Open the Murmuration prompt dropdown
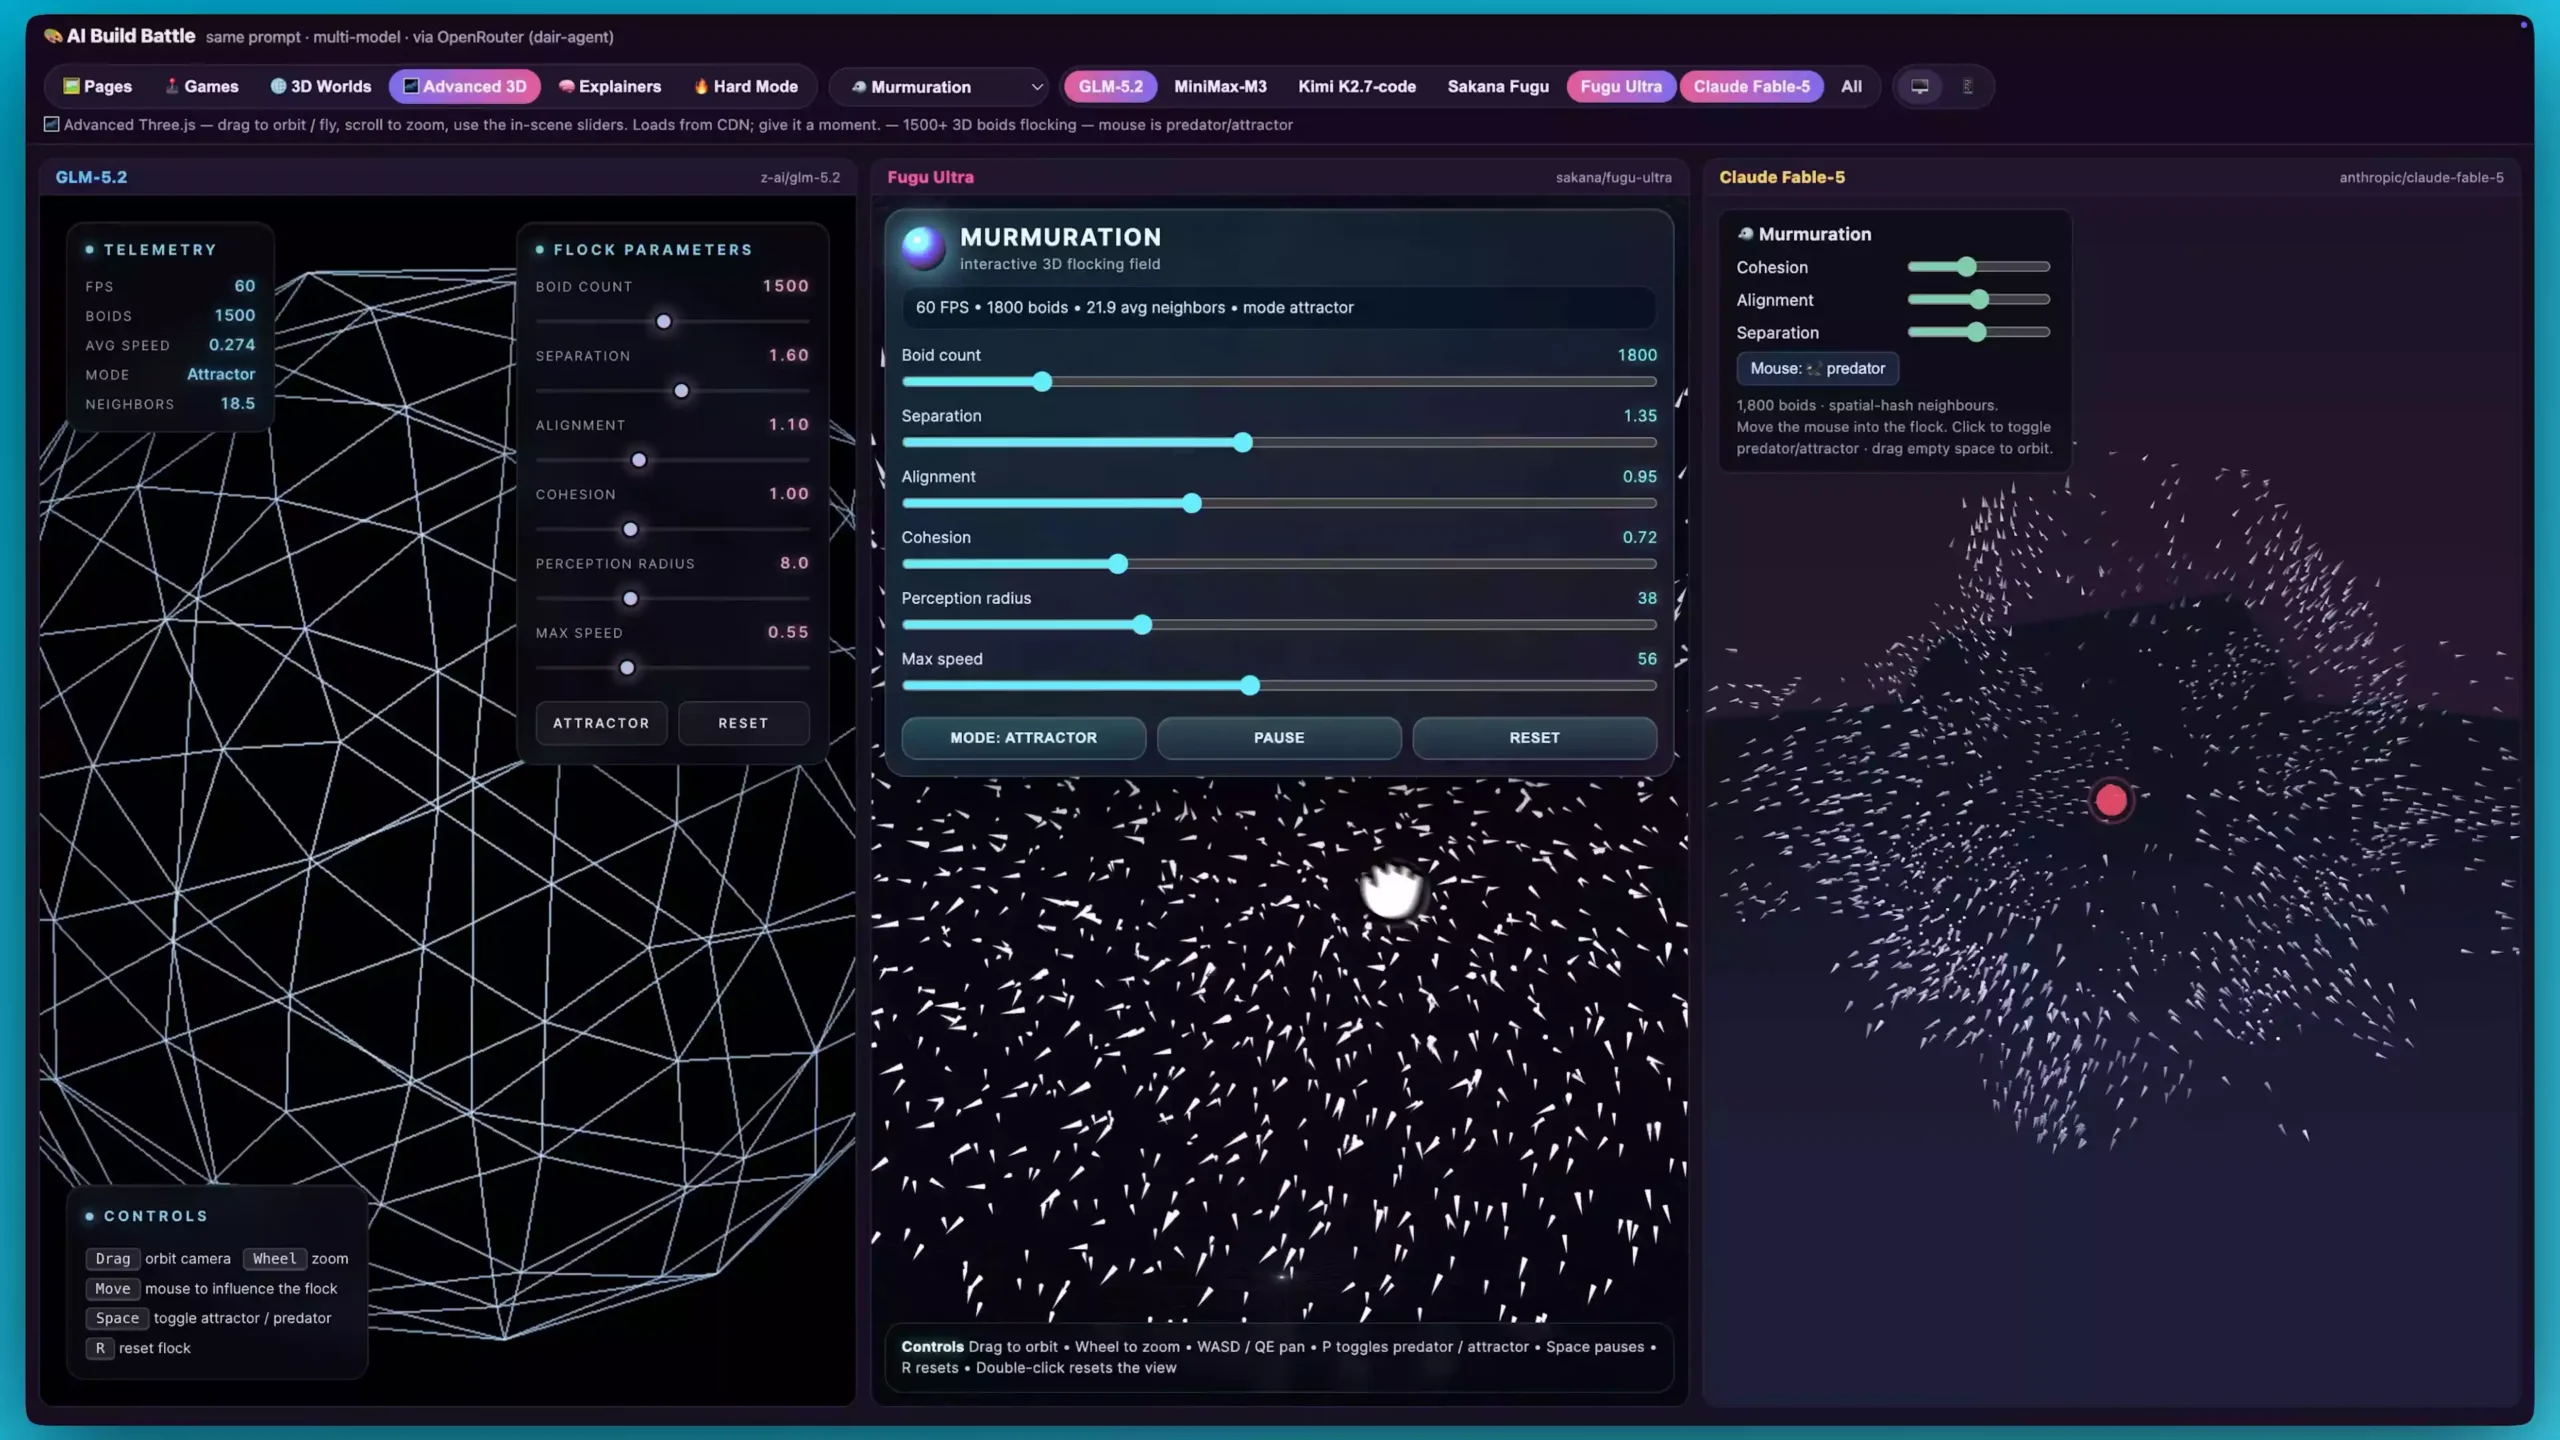Image resolution: width=2560 pixels, height=1440 pixels. 945,86
